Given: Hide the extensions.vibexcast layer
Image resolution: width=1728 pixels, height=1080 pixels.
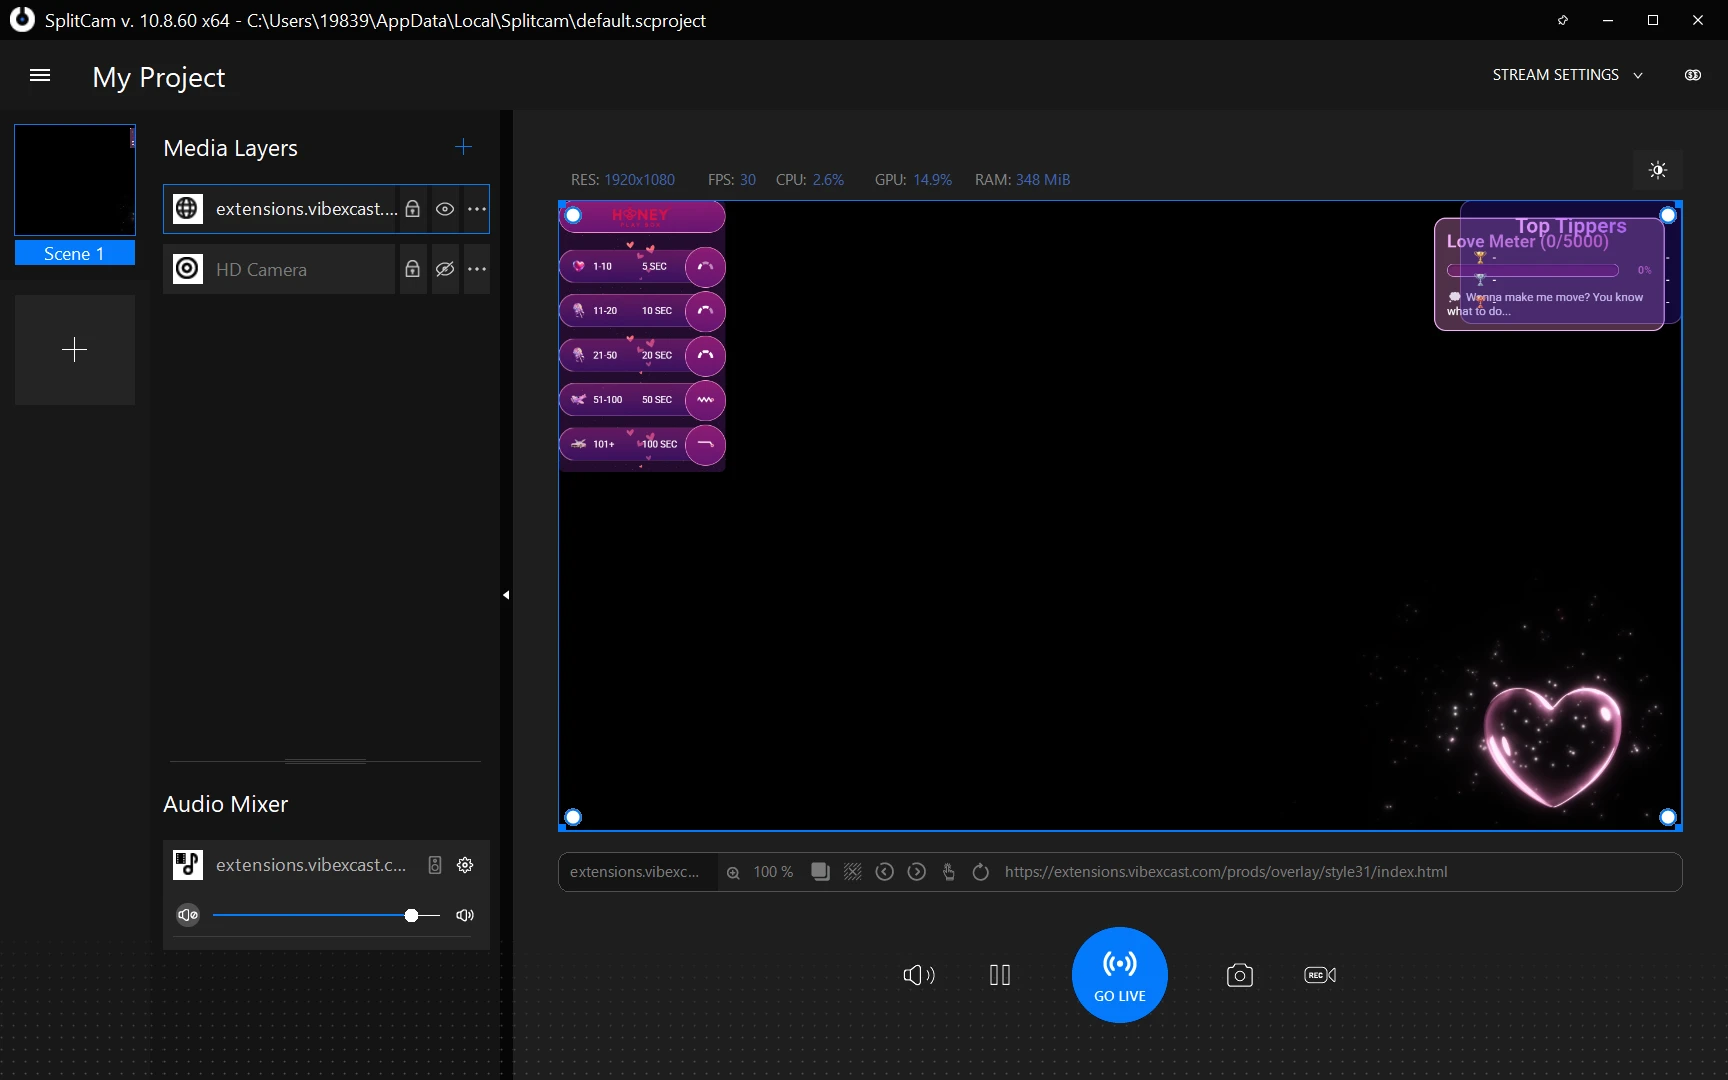Looking at the screenshot, I should coord(445,209).
